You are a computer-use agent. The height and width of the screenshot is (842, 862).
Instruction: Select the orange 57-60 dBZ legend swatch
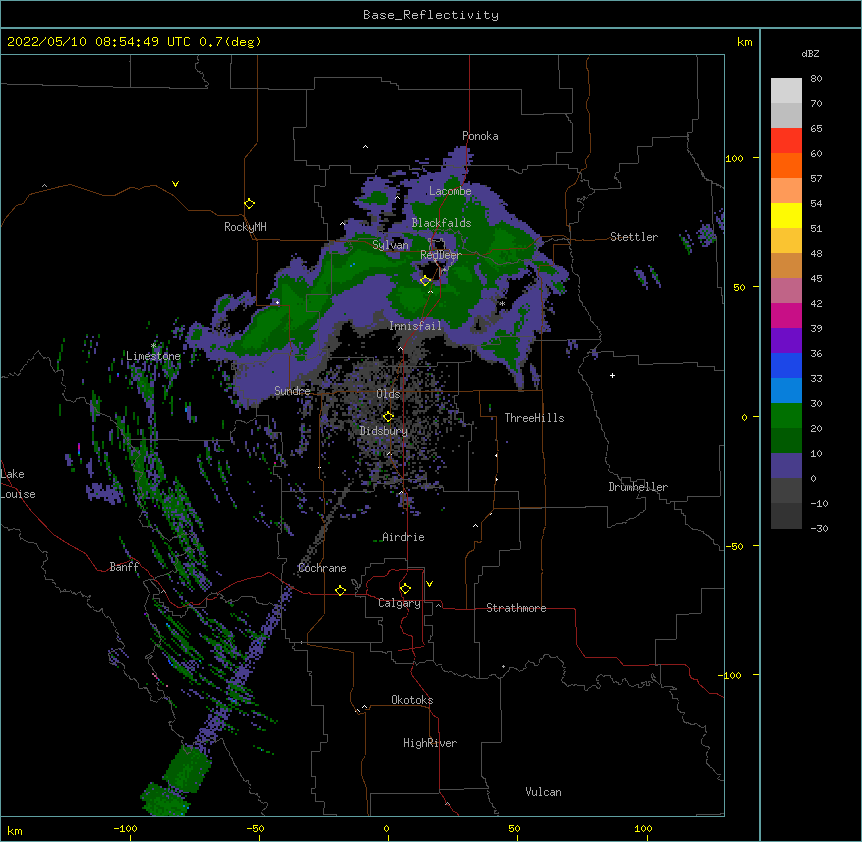786,165
